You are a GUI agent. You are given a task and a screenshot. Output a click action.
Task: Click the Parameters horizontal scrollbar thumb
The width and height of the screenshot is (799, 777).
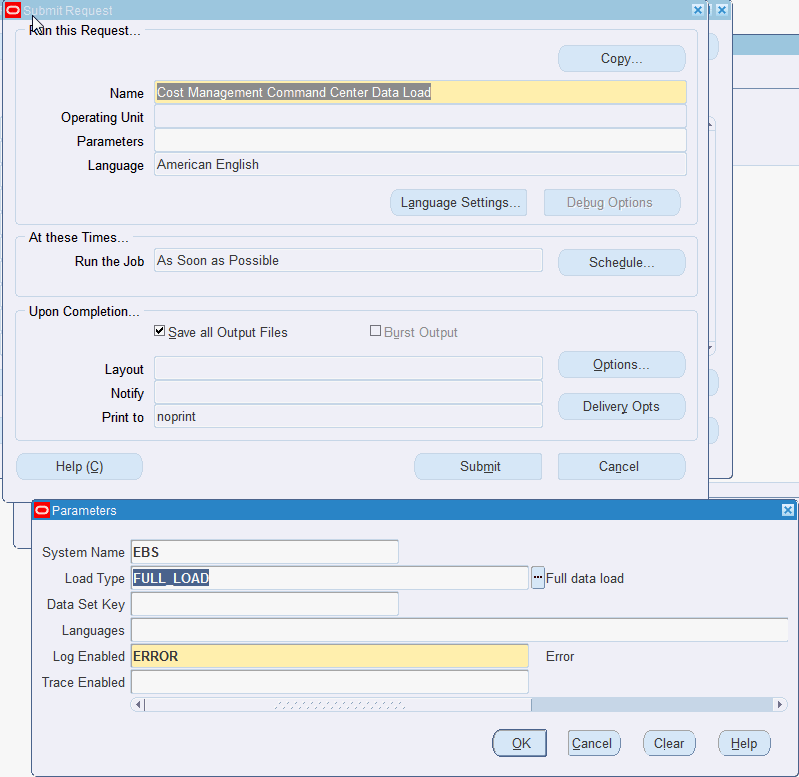point(338,705)
